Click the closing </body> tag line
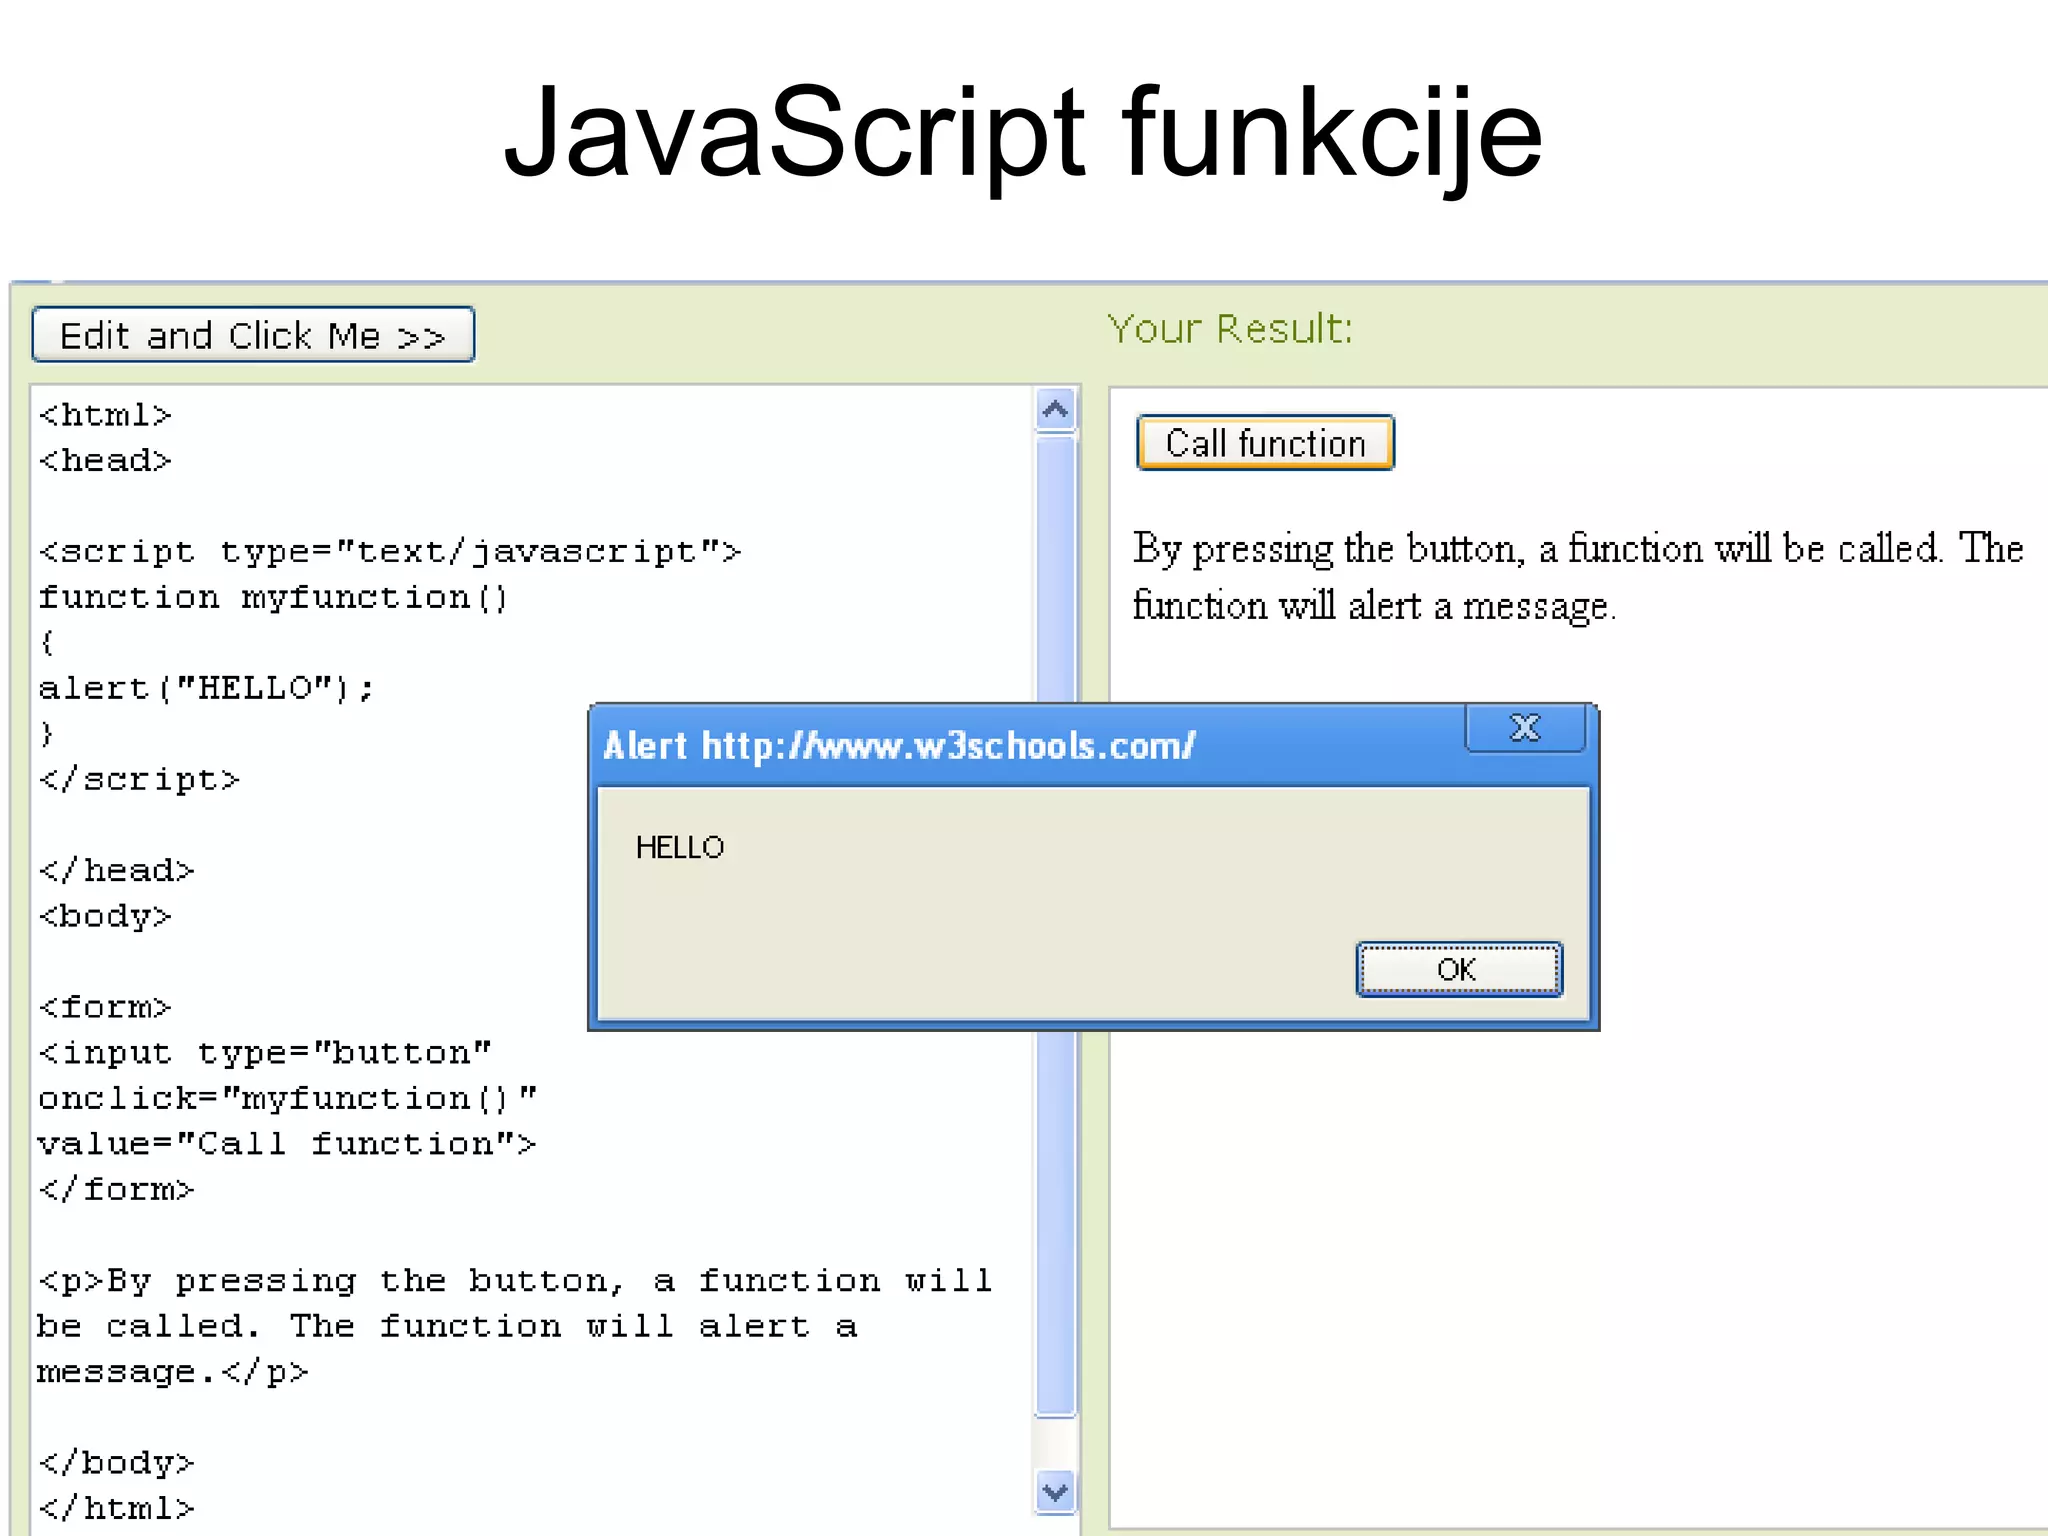2048x1536 pixels. tap(116, 1462)
